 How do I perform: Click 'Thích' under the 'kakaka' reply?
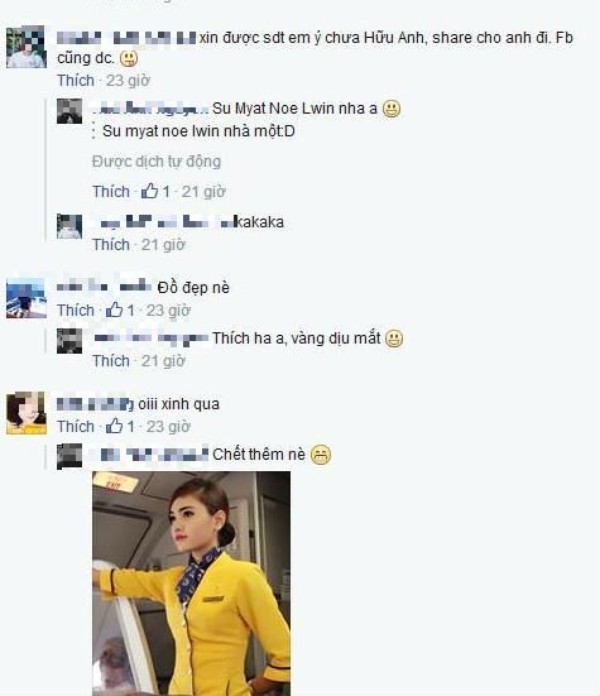click(111, 244)
